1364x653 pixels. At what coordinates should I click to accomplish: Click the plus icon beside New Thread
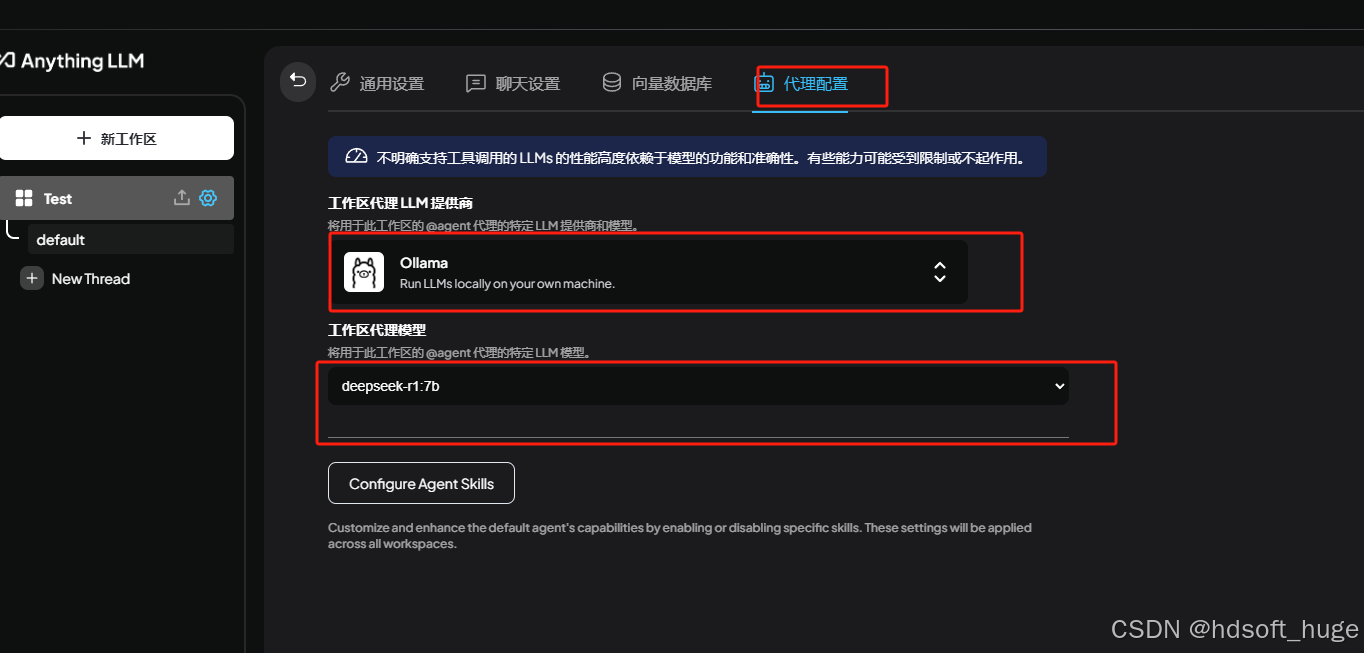point(32,279)
